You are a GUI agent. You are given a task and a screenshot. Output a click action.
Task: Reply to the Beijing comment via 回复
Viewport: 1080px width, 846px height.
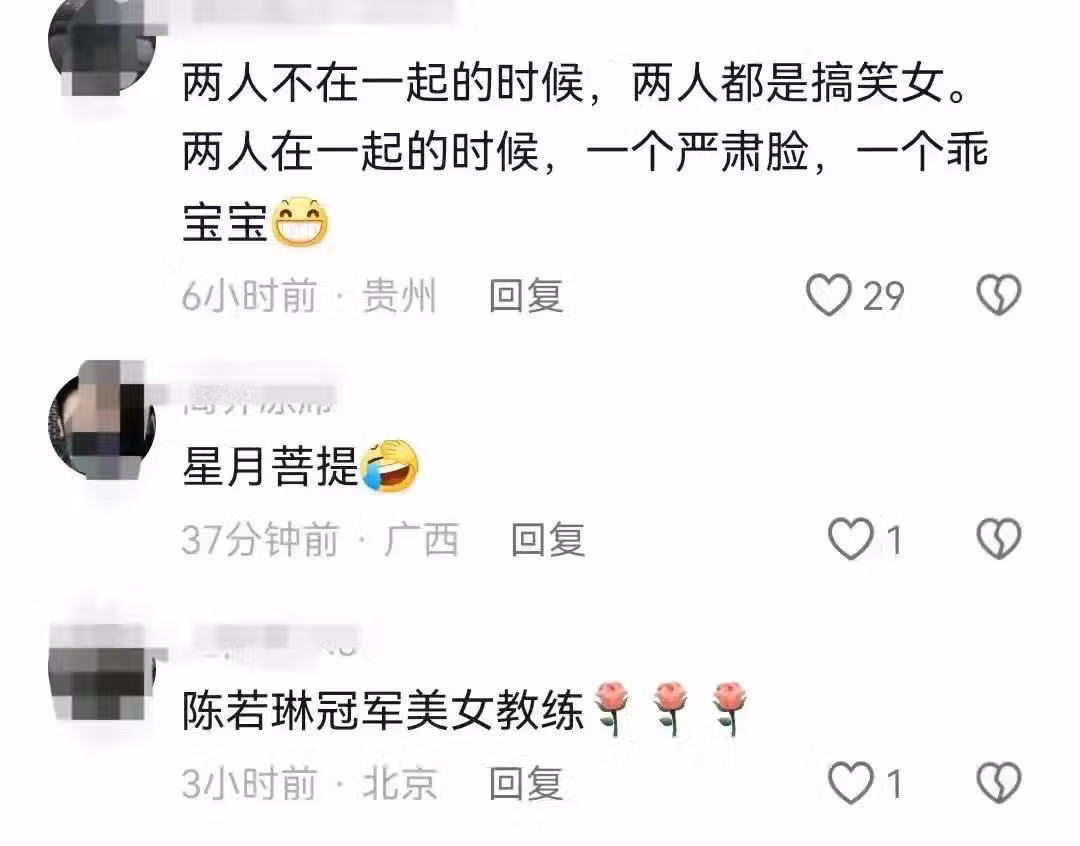click(x=526, y=783)
